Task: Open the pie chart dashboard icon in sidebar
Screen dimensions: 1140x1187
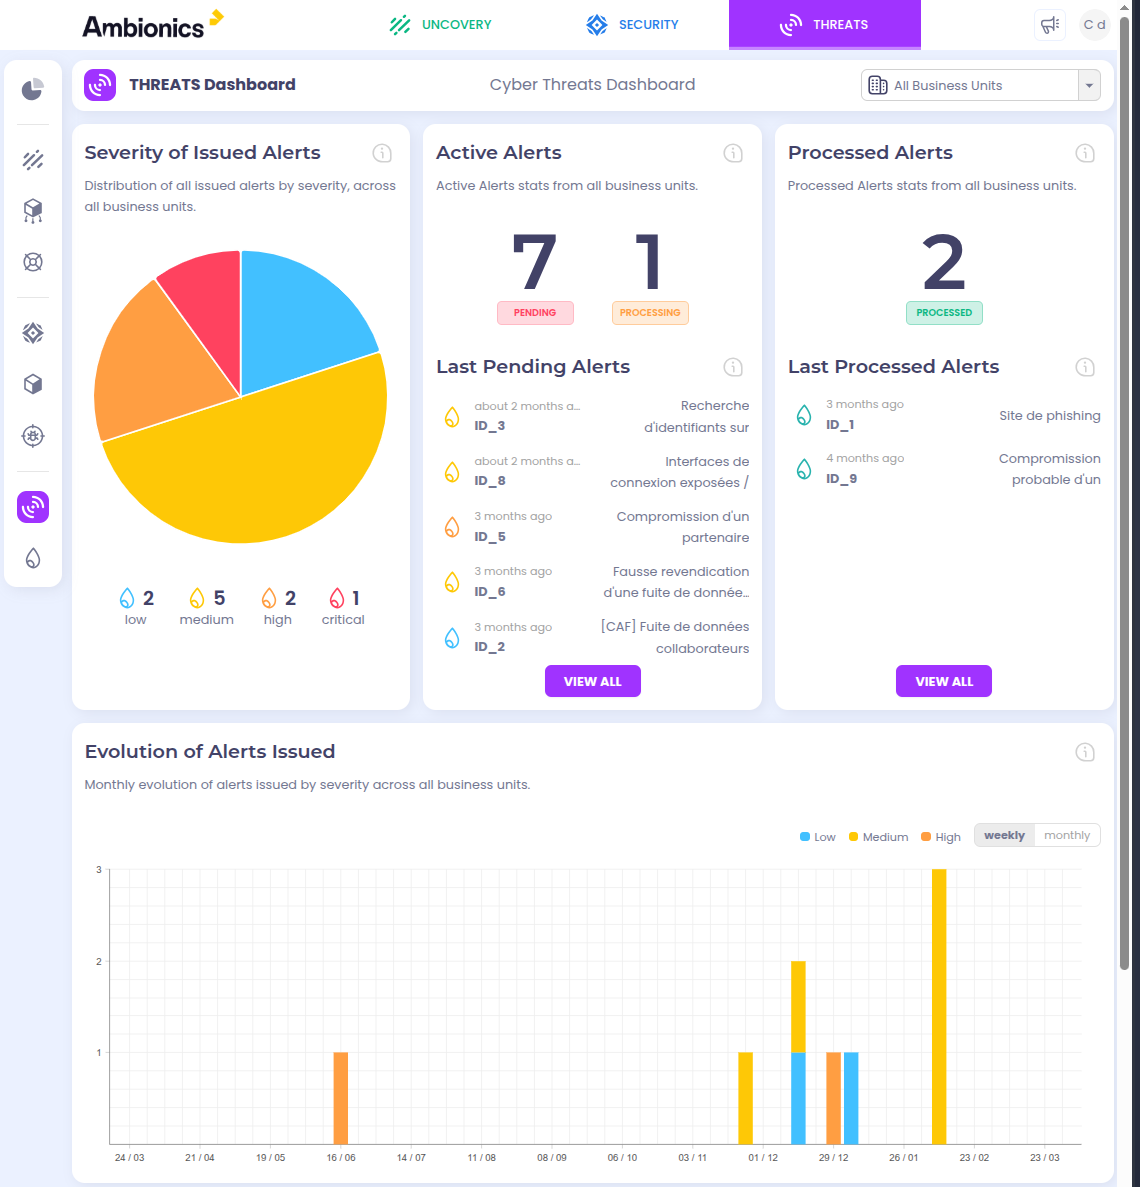Action: click(x=32, y=89)
